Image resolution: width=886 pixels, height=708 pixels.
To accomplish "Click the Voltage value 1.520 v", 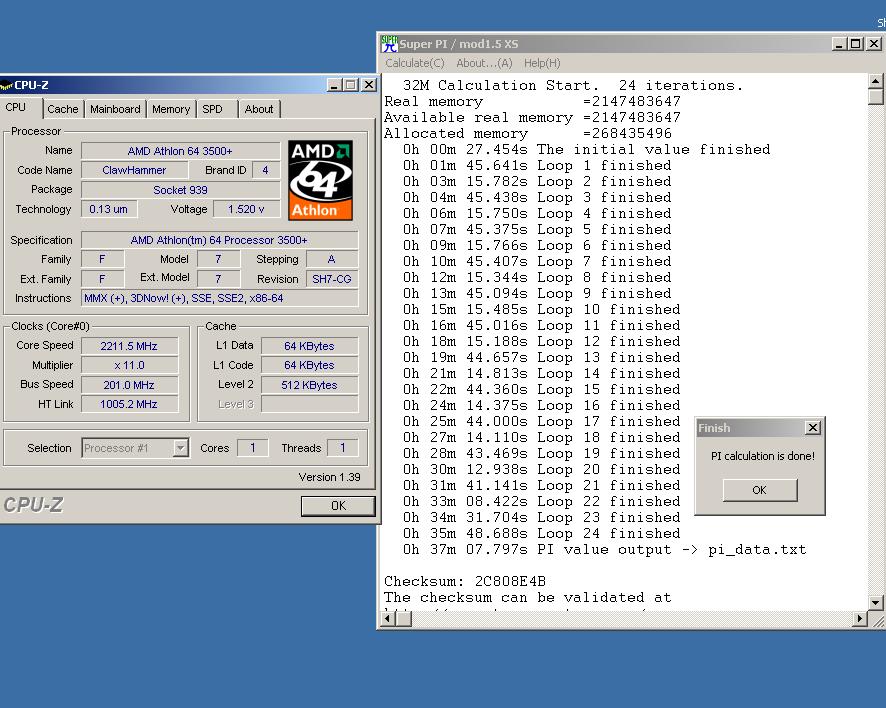I will [x=246, y=209].
